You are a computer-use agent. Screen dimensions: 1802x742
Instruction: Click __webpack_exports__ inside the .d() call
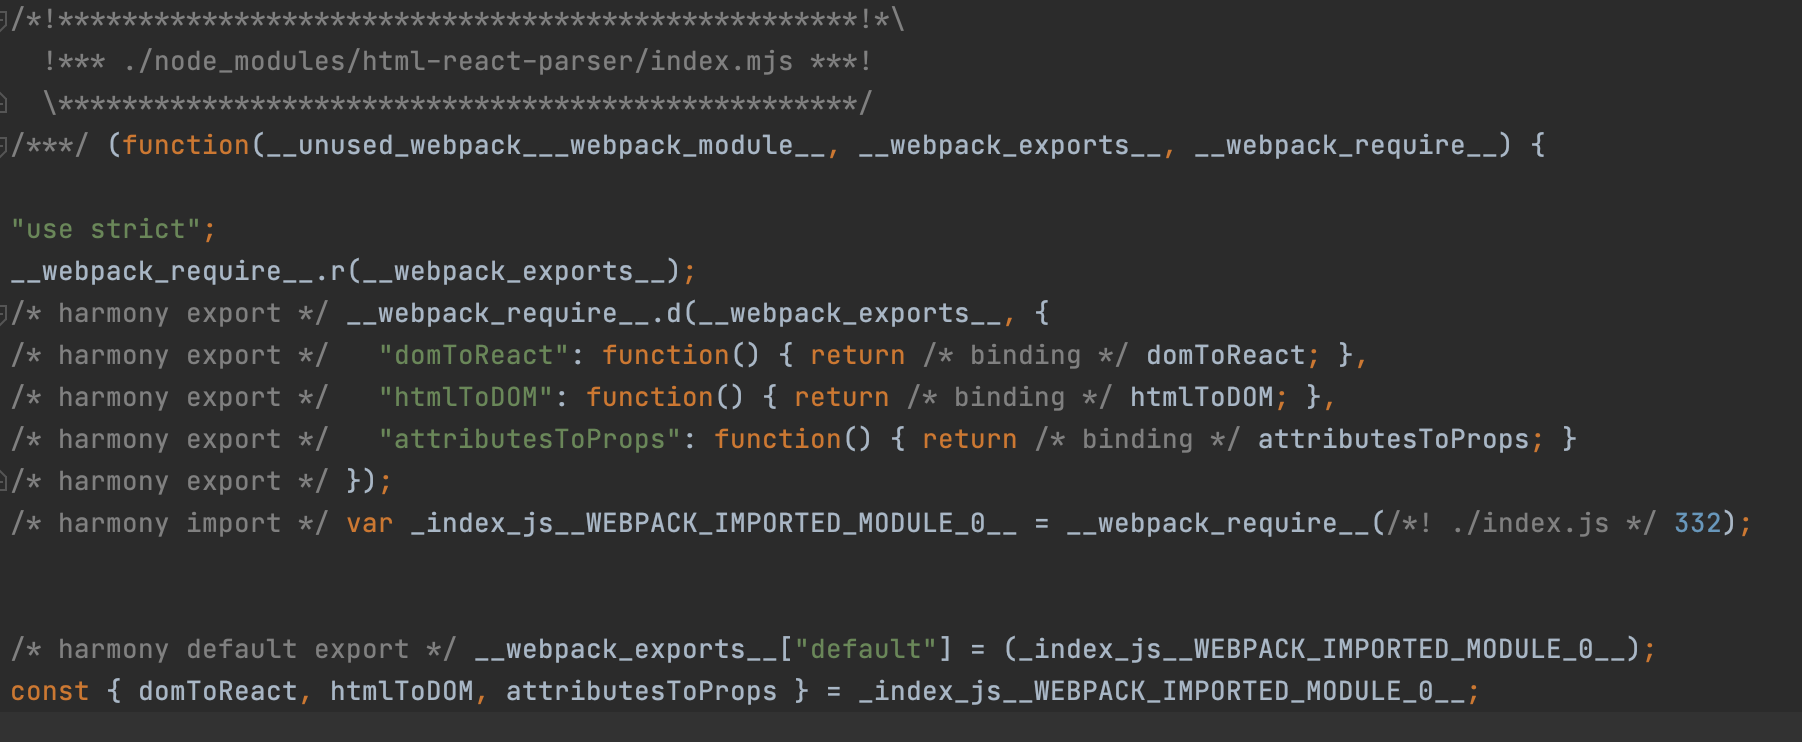[850, 314]
